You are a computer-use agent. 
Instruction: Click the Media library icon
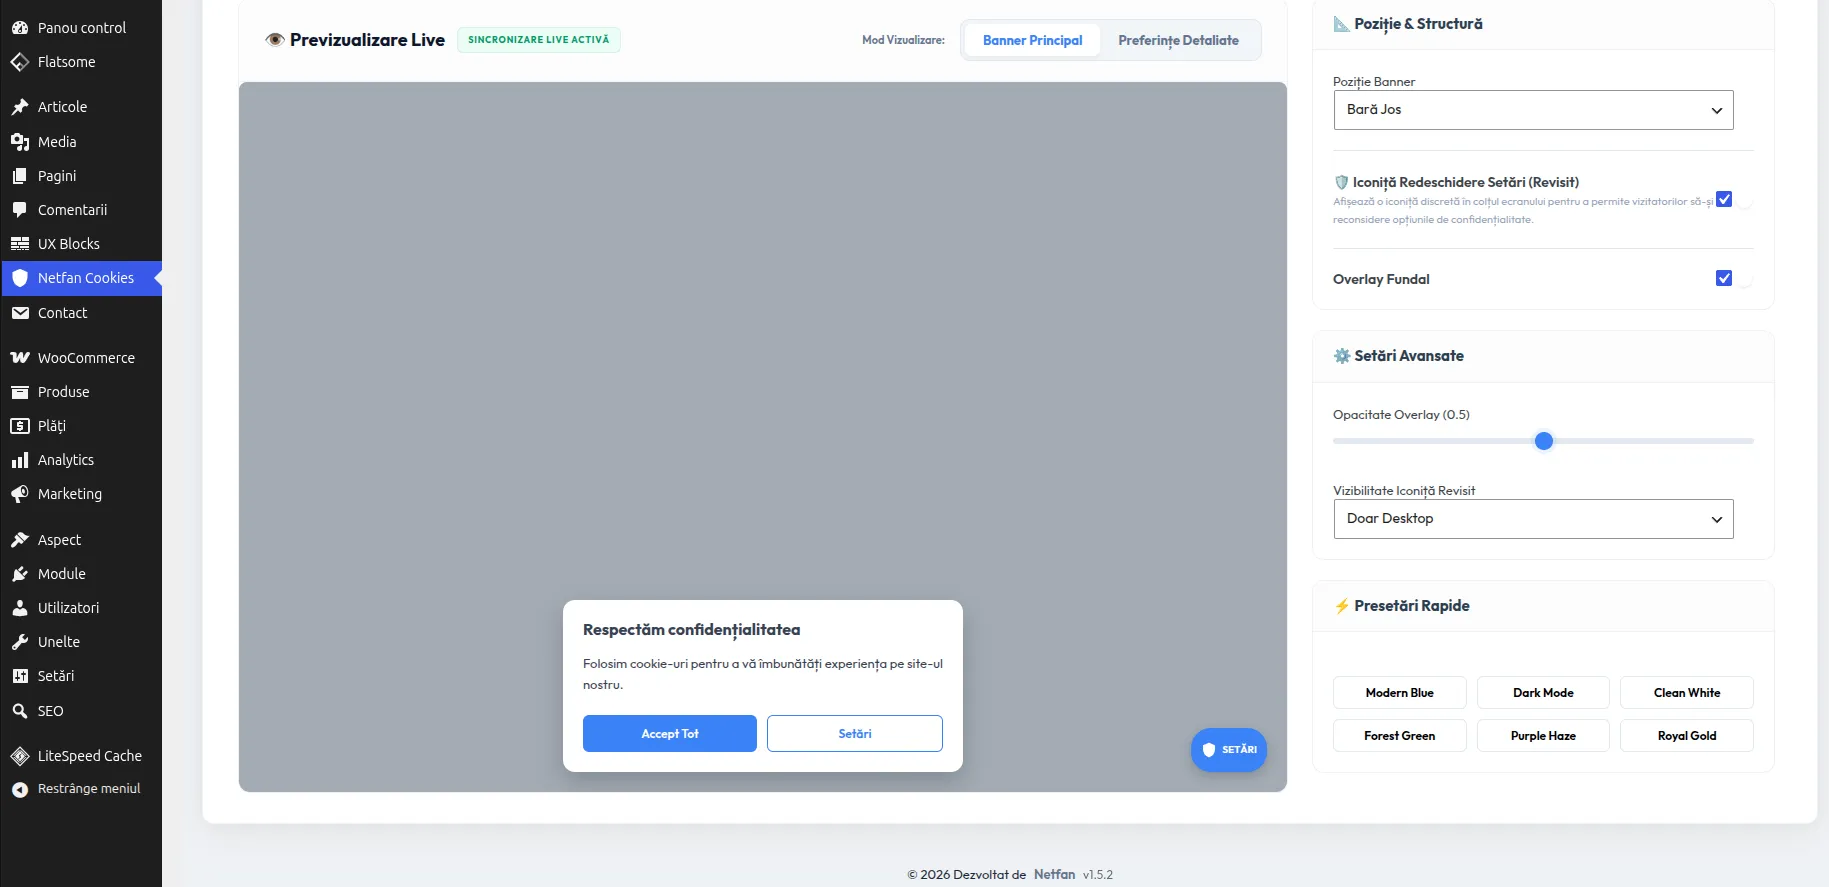pyautogui.click(x=20, y=142)
